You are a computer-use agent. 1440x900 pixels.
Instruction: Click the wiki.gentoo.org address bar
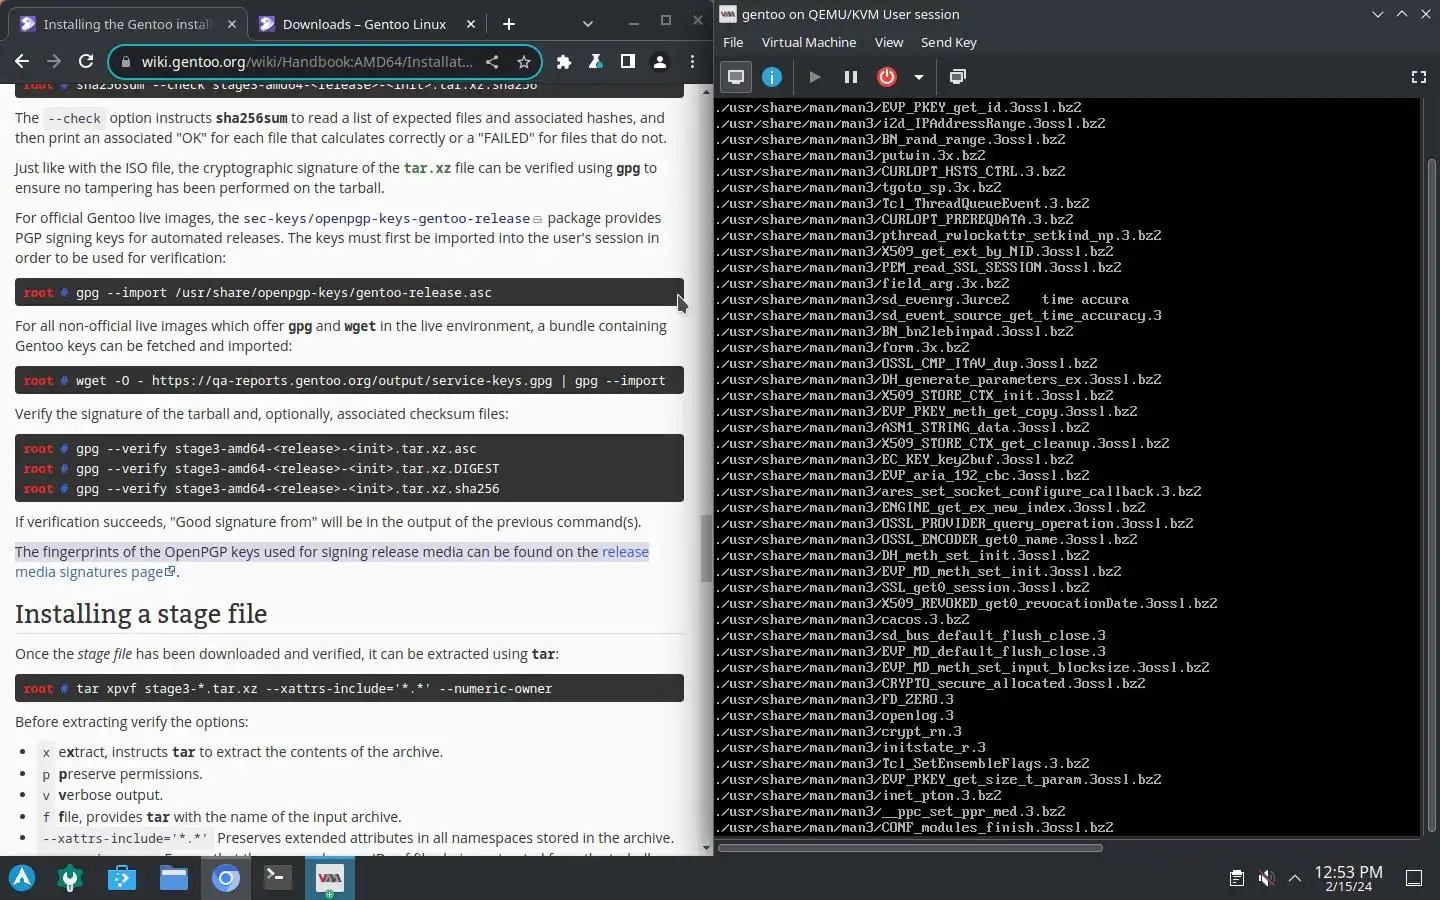pos(307,62)
